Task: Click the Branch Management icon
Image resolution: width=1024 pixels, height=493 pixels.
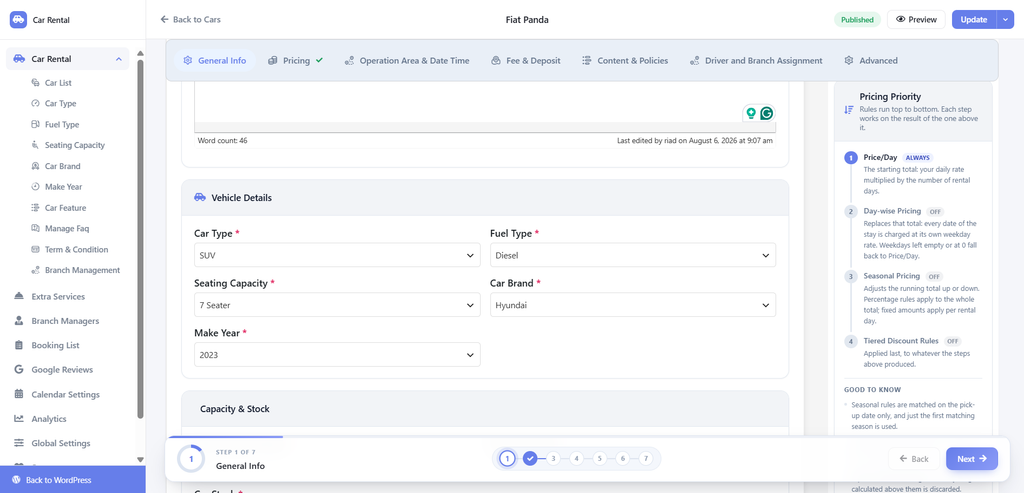Action: pyautogui.click(x=35, y=270)
